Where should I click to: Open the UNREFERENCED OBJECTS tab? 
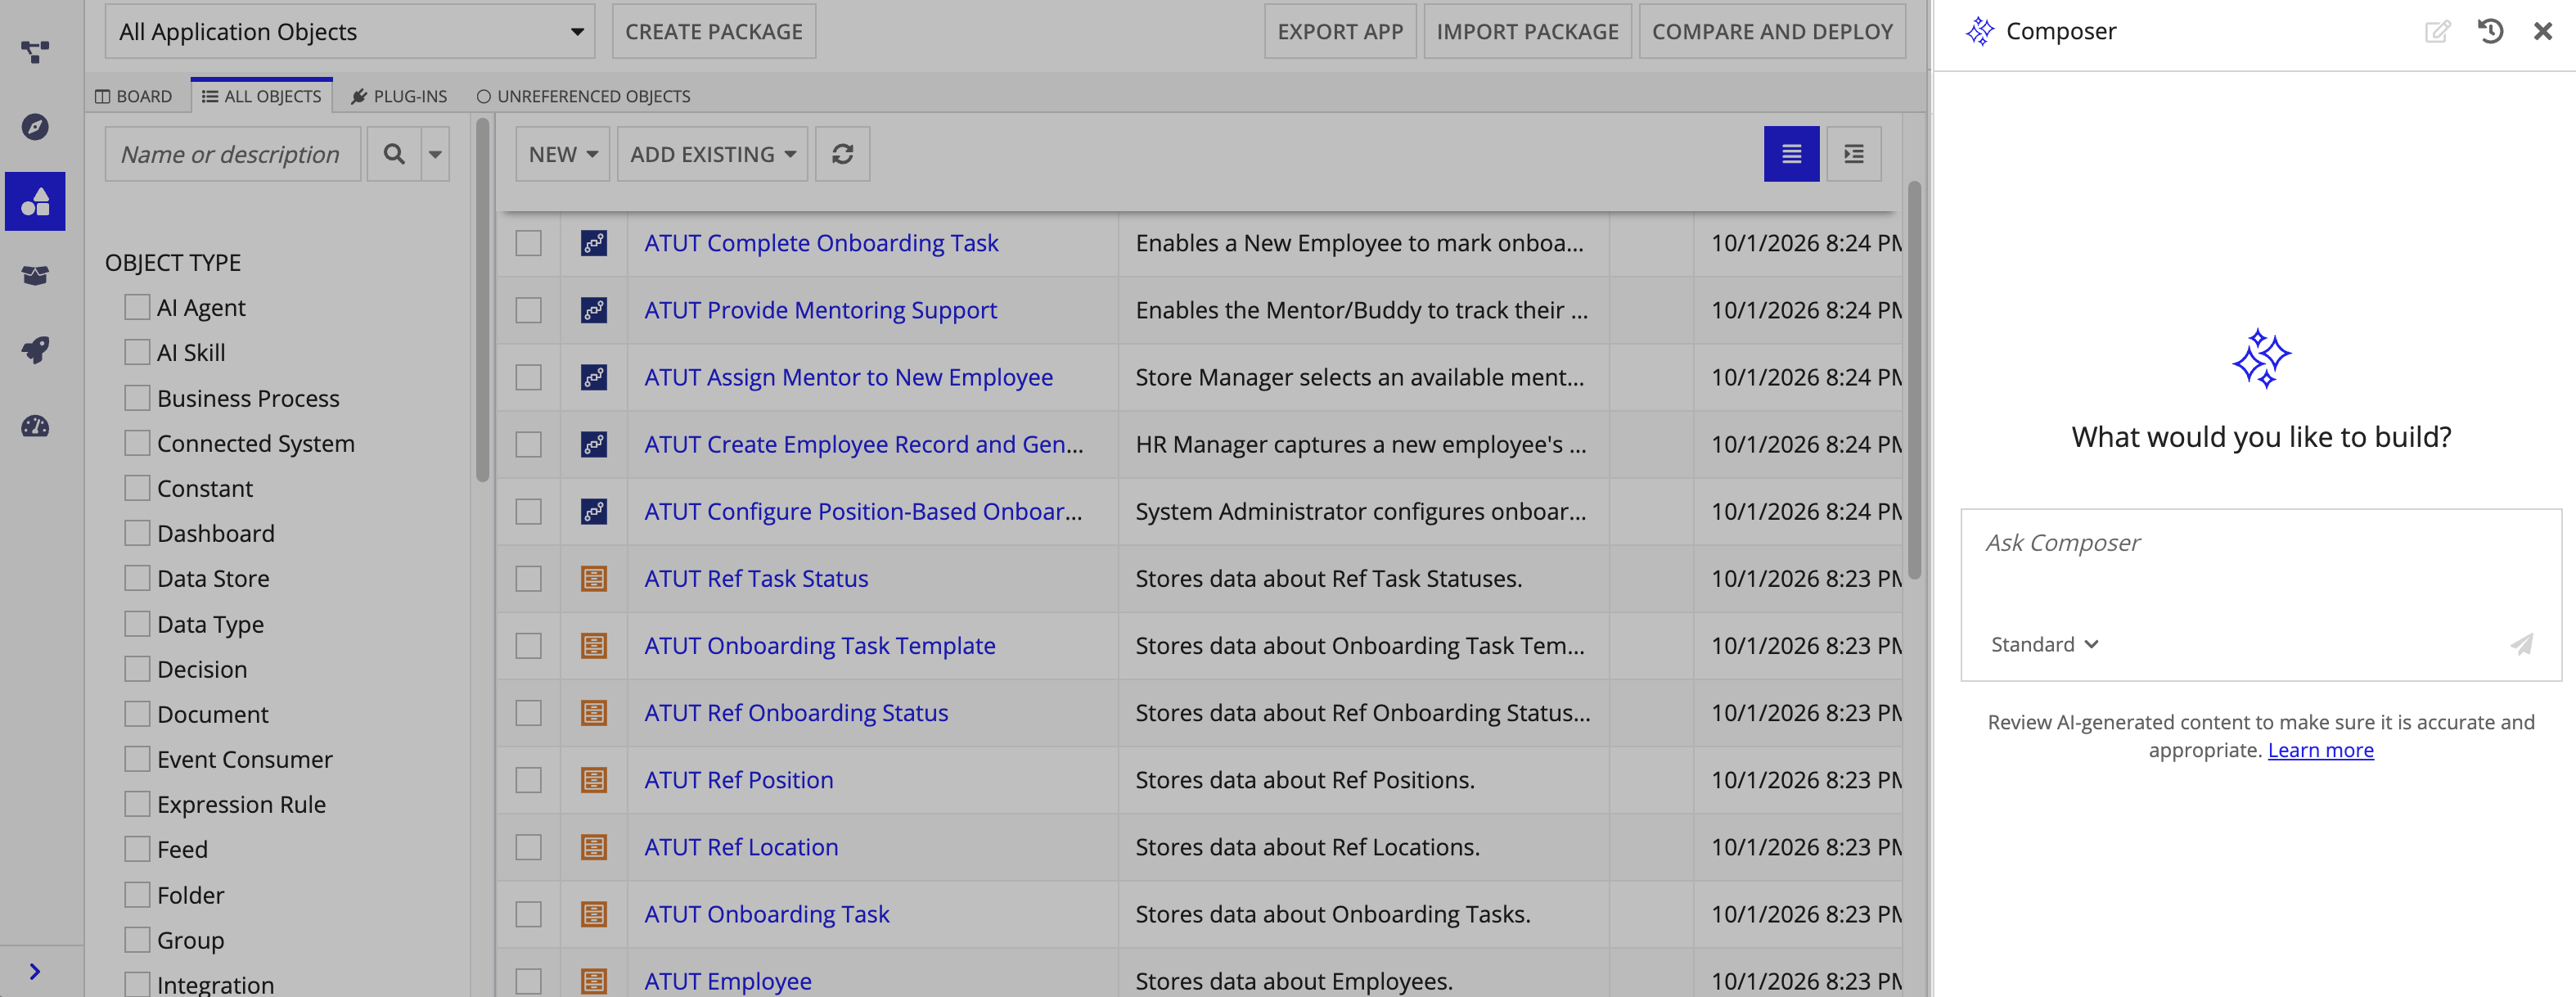[583, 96]
